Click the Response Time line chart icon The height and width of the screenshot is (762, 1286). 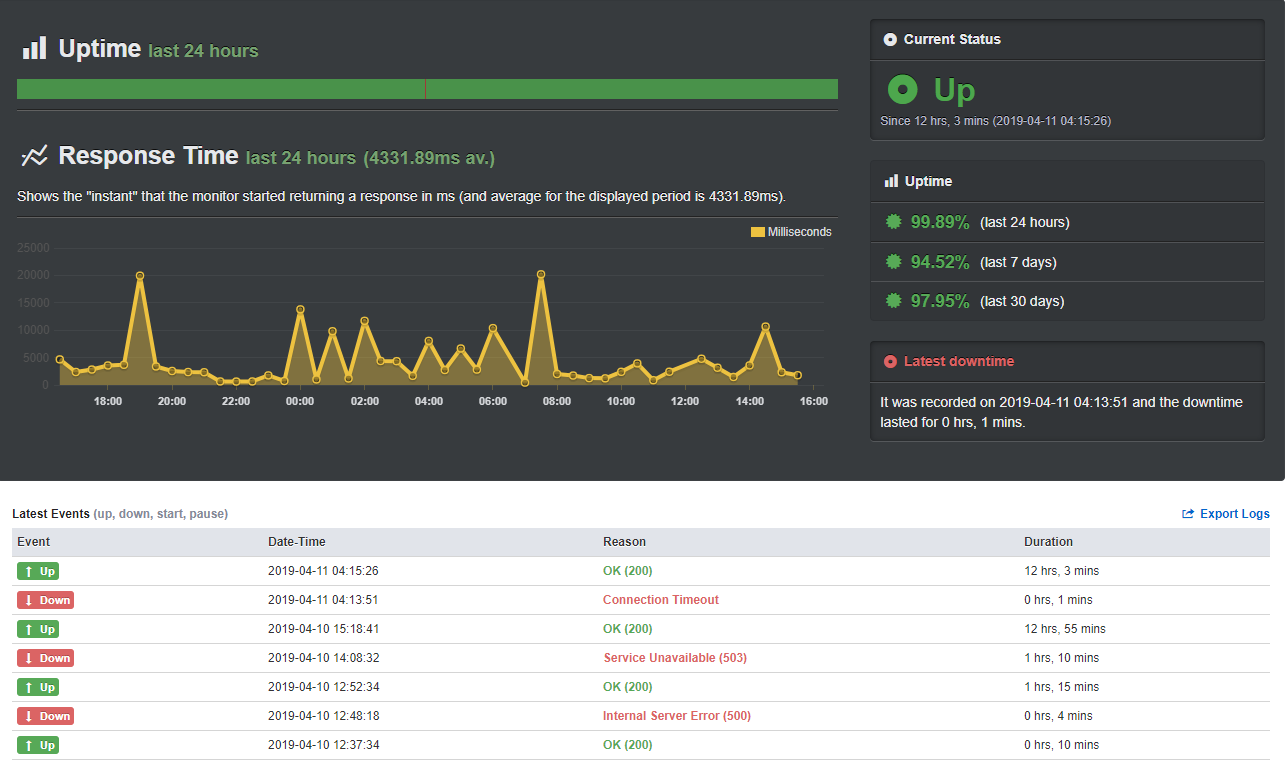coord(35,156)
